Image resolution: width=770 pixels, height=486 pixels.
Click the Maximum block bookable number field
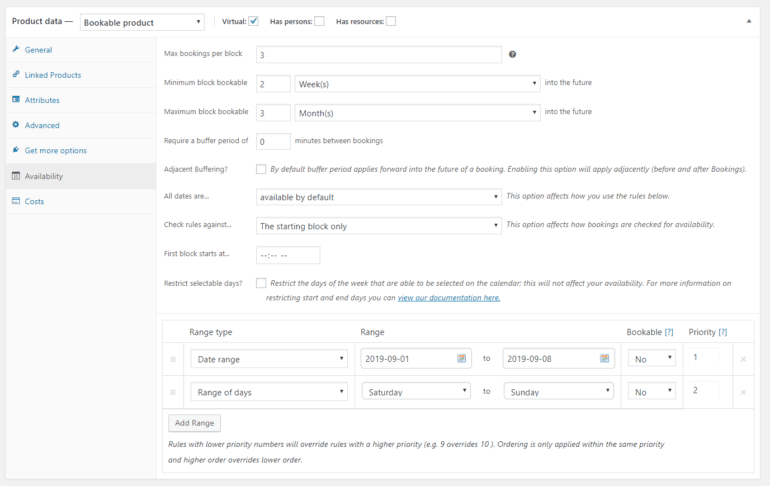click(273, 113)
